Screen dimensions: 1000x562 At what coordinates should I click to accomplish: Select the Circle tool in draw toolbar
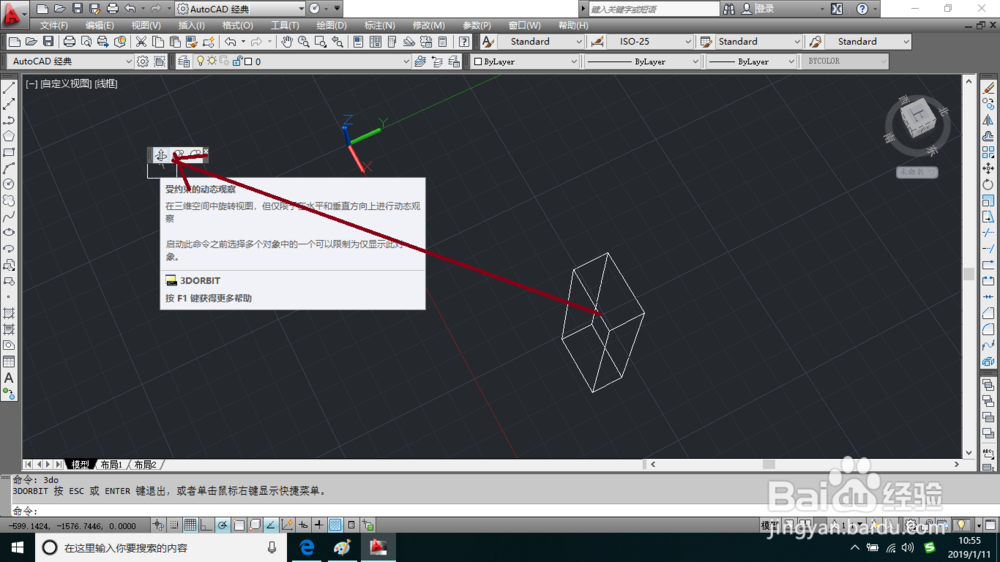point(9,184)
